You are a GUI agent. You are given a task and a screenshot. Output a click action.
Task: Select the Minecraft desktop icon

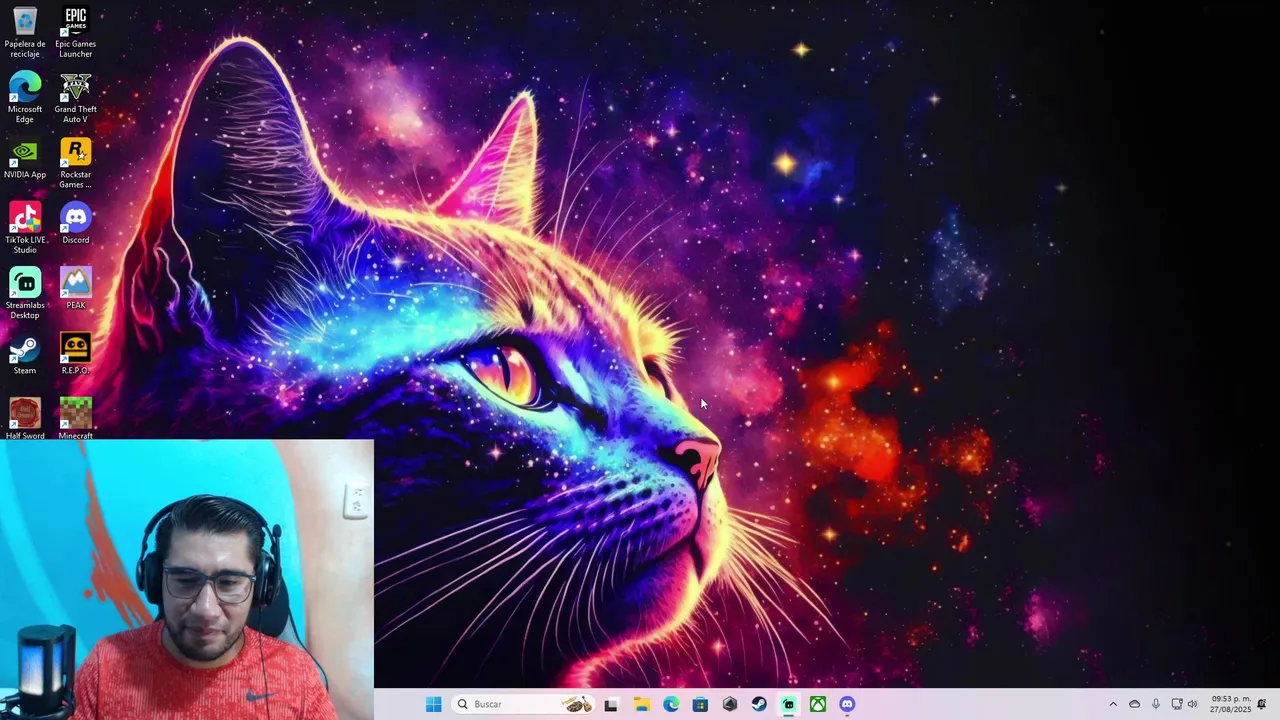(75, 419)
